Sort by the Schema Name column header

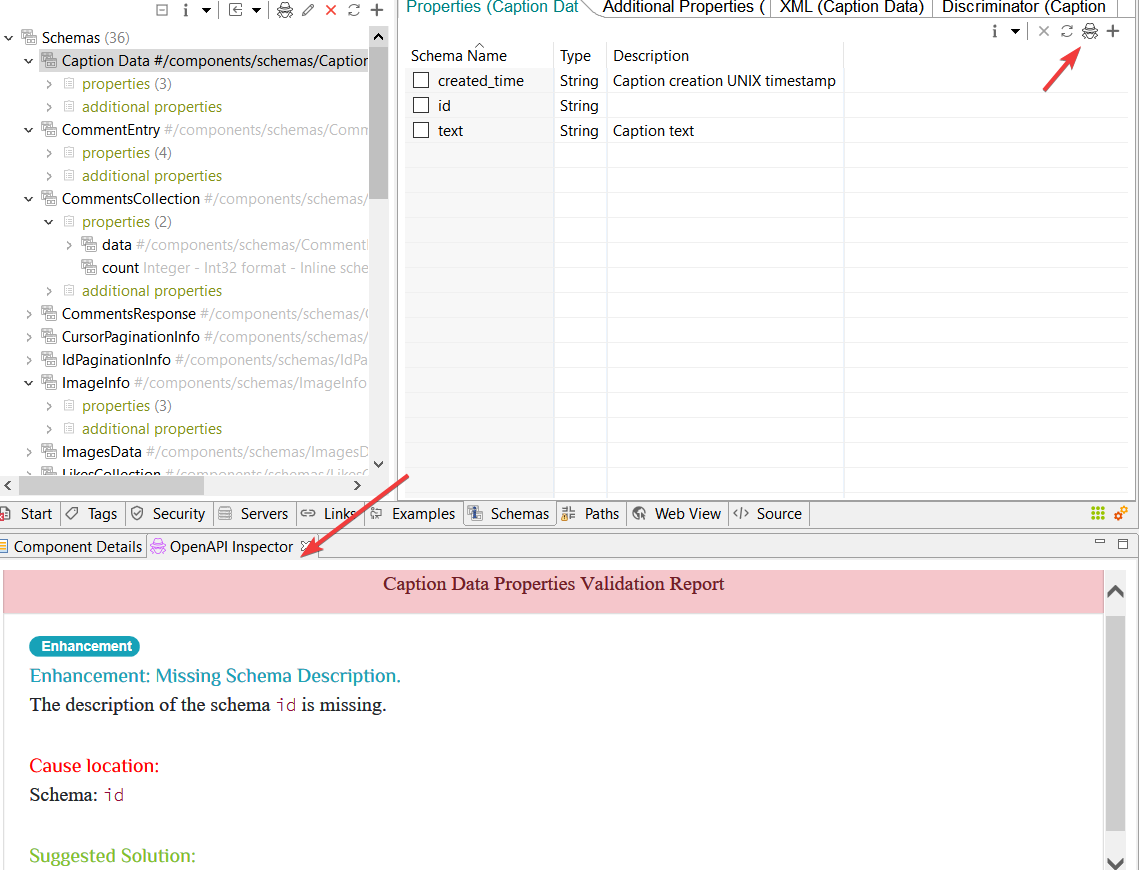click(x=459, y=56)
